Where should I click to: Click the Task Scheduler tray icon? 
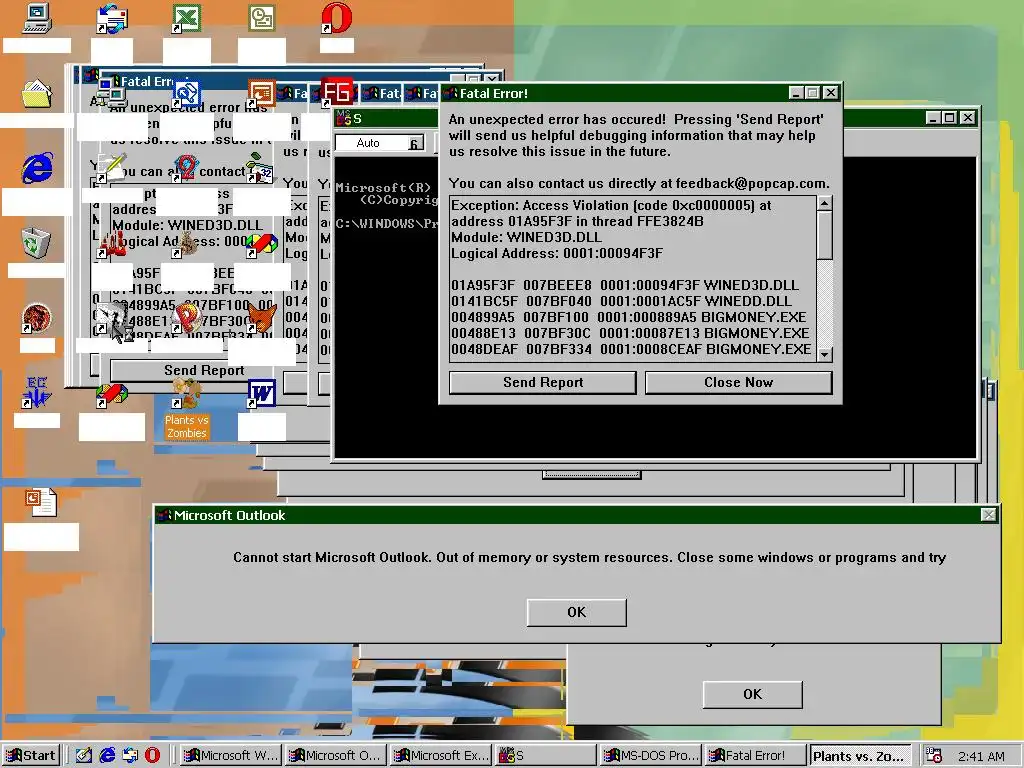934,755
